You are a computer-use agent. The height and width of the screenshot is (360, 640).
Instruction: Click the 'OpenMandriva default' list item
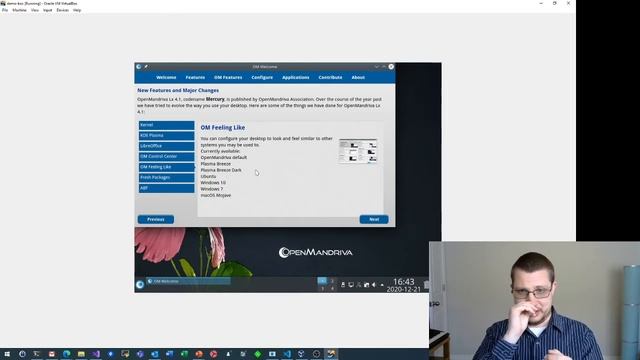[x=224, y=158]
